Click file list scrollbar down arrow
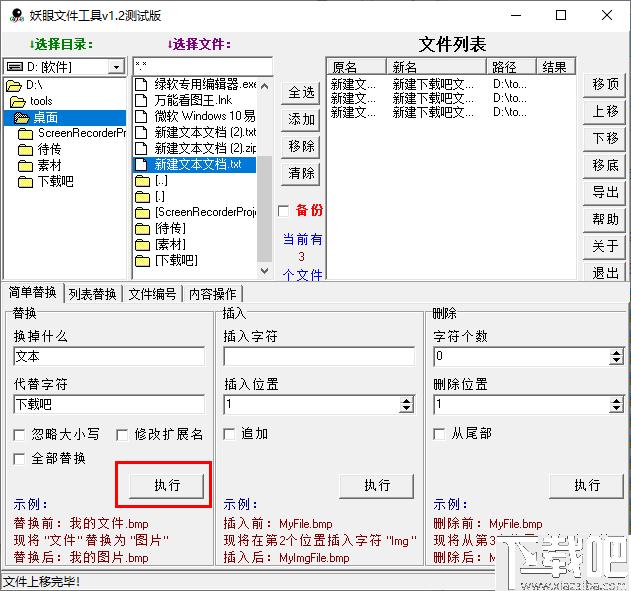631x591 pixels. coord(264,270)
